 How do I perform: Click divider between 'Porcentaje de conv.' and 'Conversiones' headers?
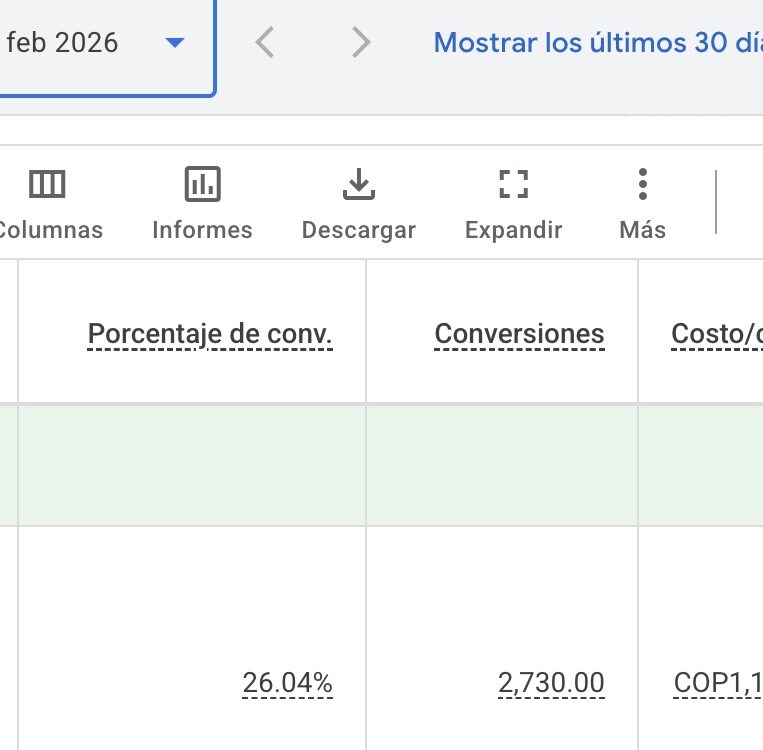tap(366, 332)
